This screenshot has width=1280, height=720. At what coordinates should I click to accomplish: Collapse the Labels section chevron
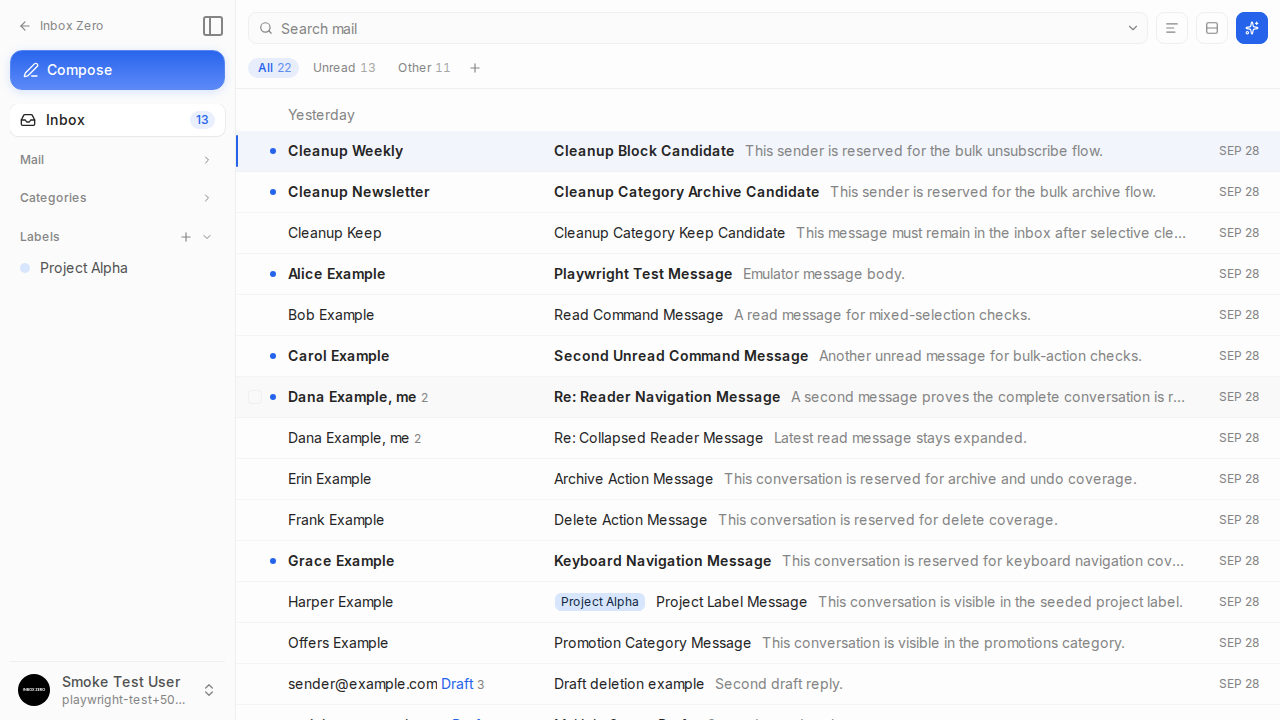click(x=207, y=237)
